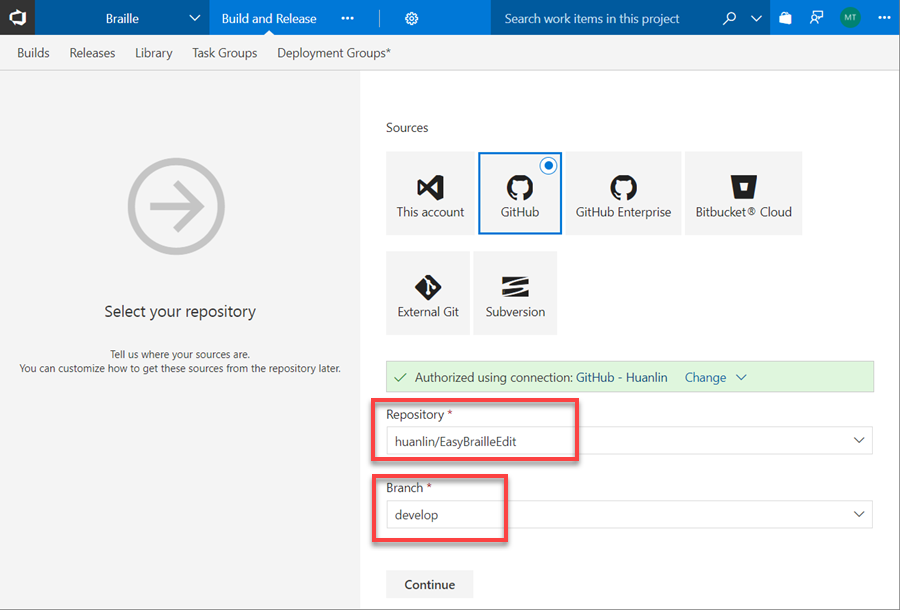Expand the search options chevron
Viewport: 900px width, 610px height.
click(x=756, y=18)
